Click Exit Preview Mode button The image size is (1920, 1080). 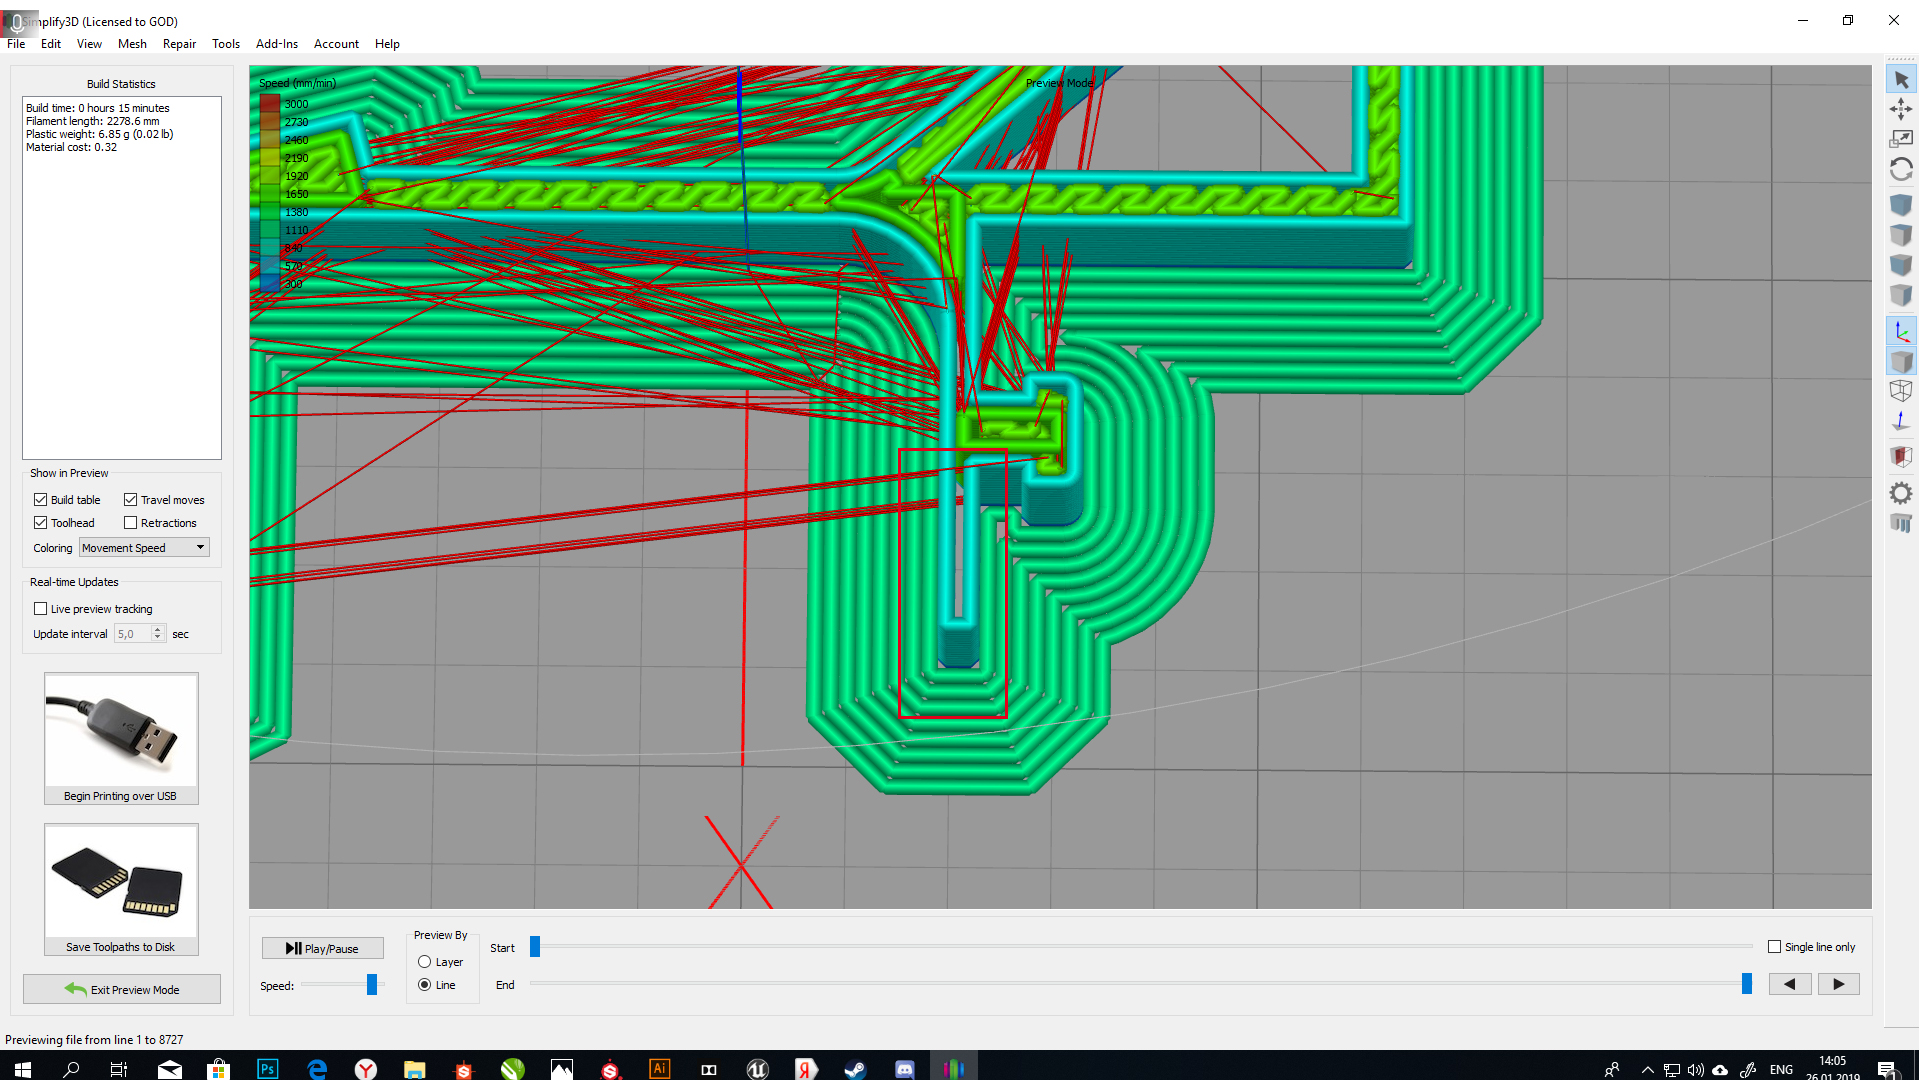(122, 989)
